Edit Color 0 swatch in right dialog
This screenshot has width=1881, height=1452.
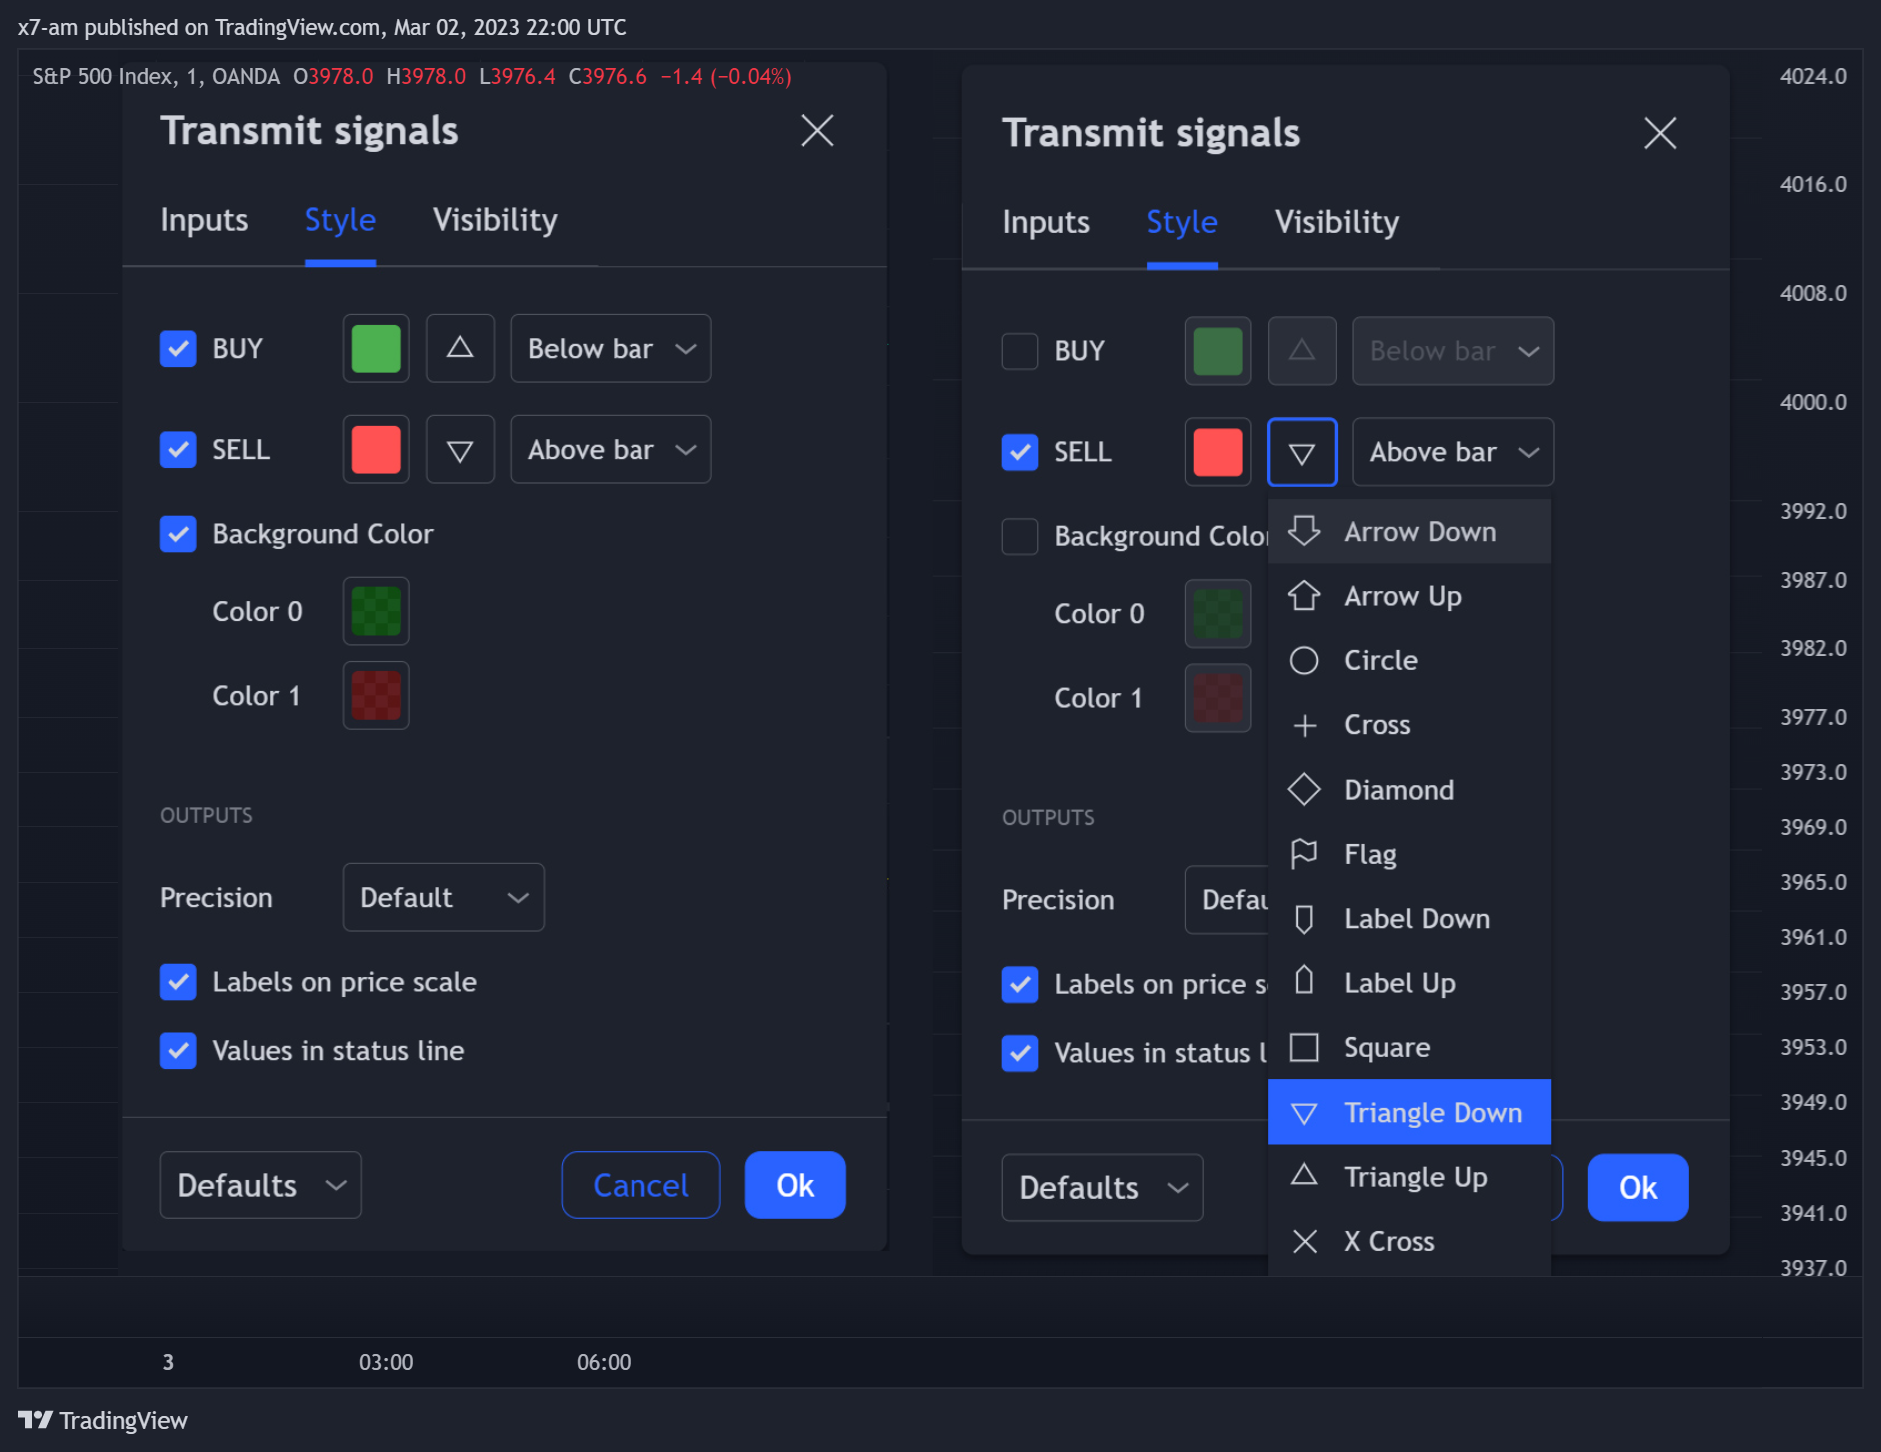click(1218, 613)
